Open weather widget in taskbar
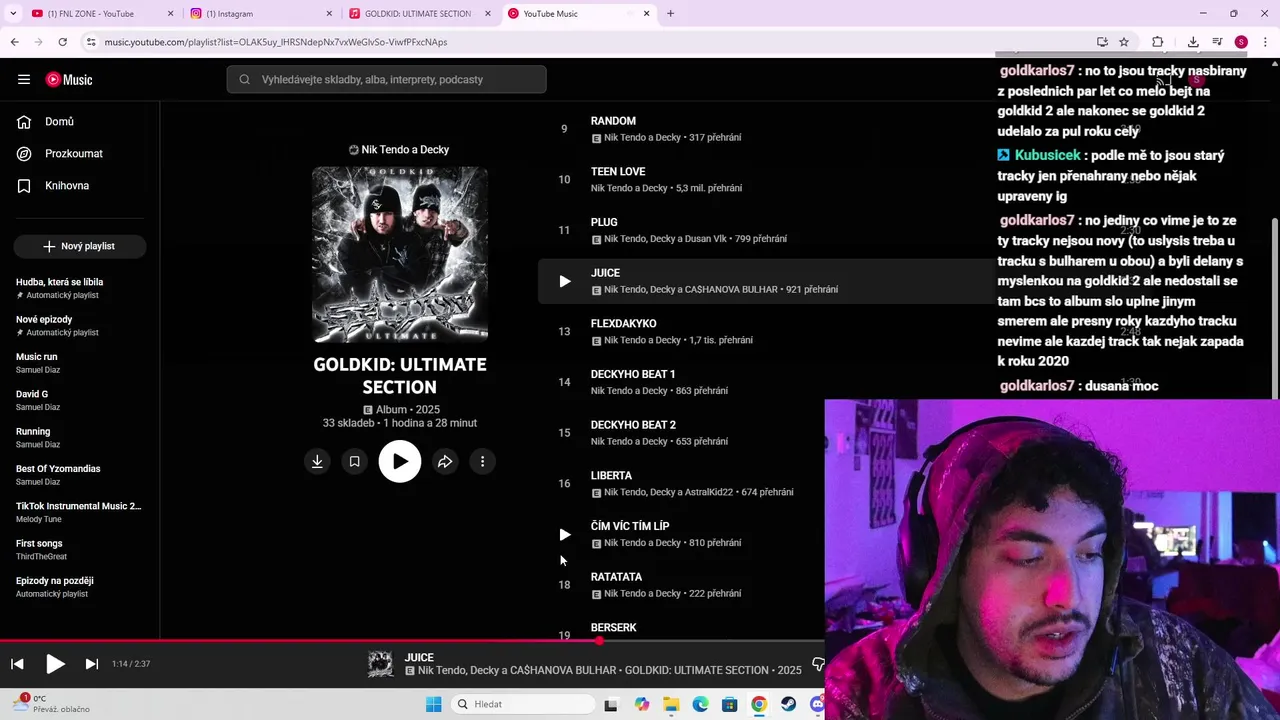 pos(50,703)
